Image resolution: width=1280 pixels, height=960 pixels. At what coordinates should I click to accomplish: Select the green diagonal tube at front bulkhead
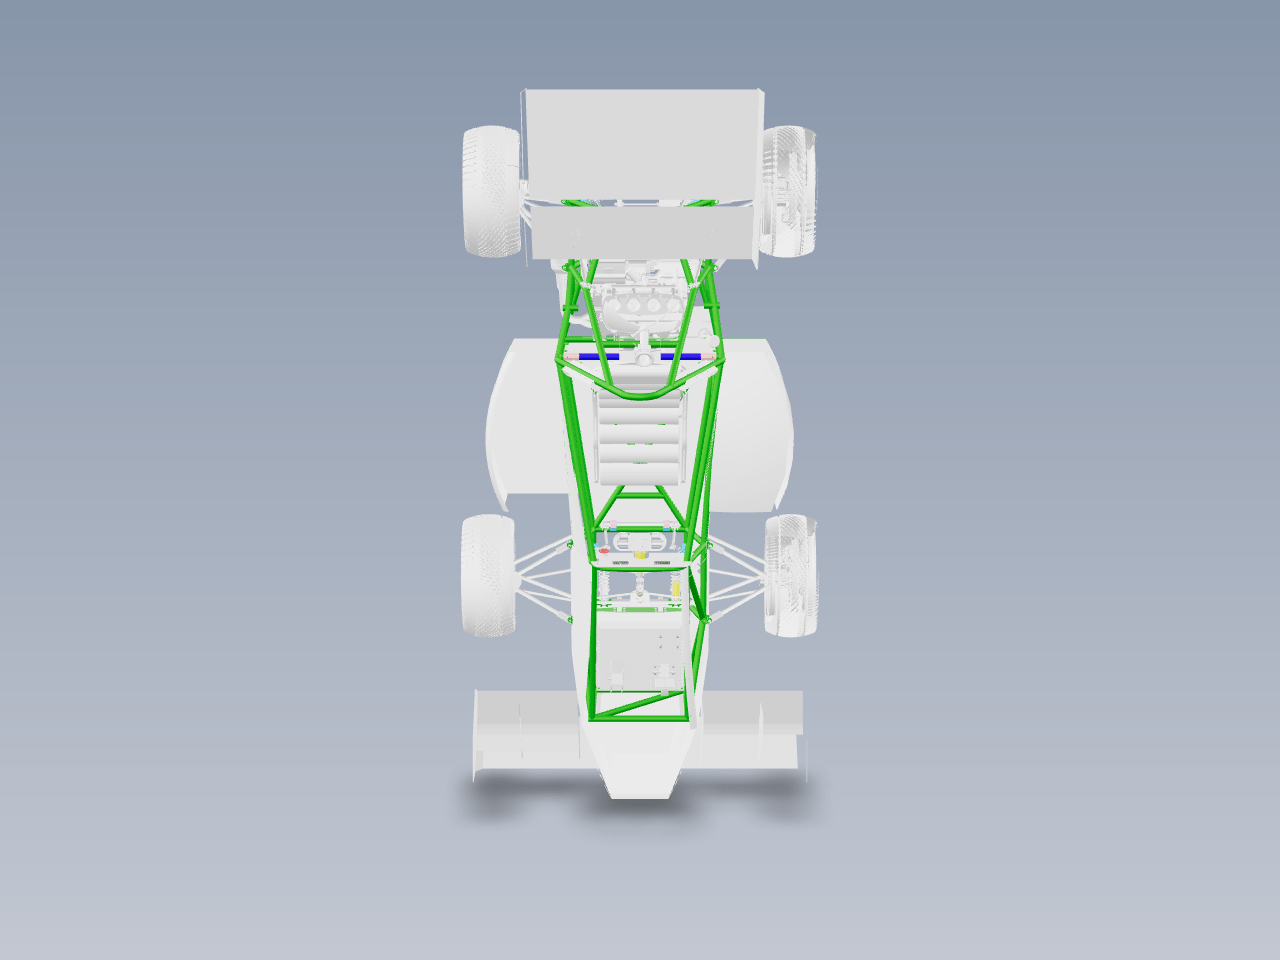point(640,703)
